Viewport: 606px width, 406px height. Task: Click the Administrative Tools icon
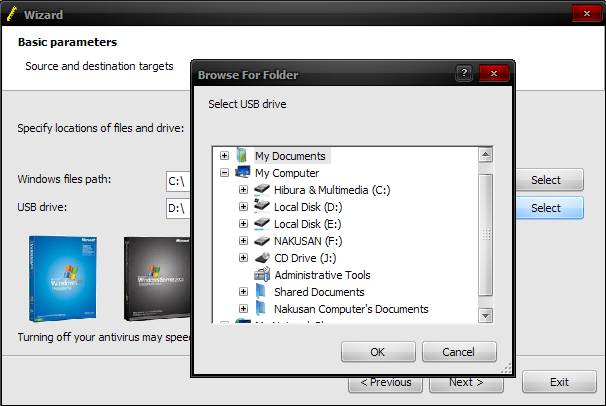pyautogui.click(x=262, y=274)
